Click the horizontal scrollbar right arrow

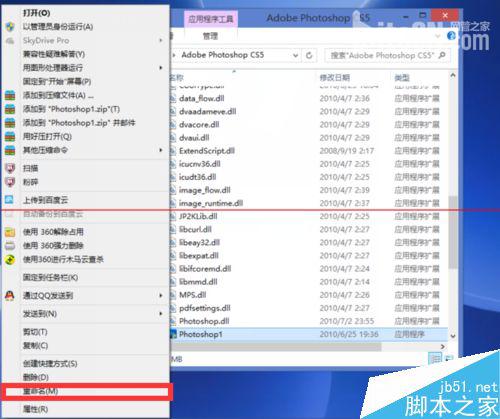coord(443,347)
